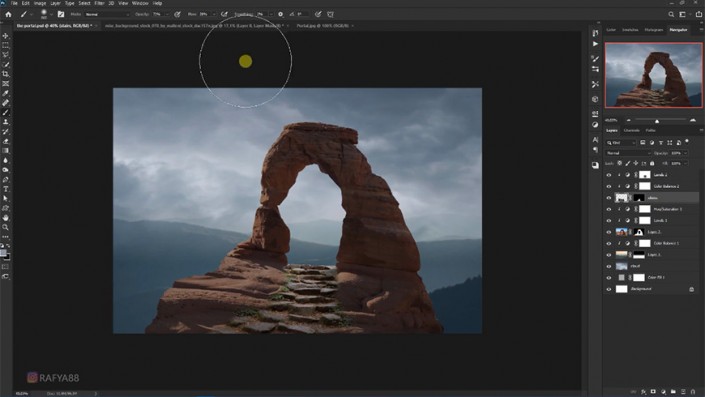
Task: Select the Move tool
Action: tap(5, 36)
